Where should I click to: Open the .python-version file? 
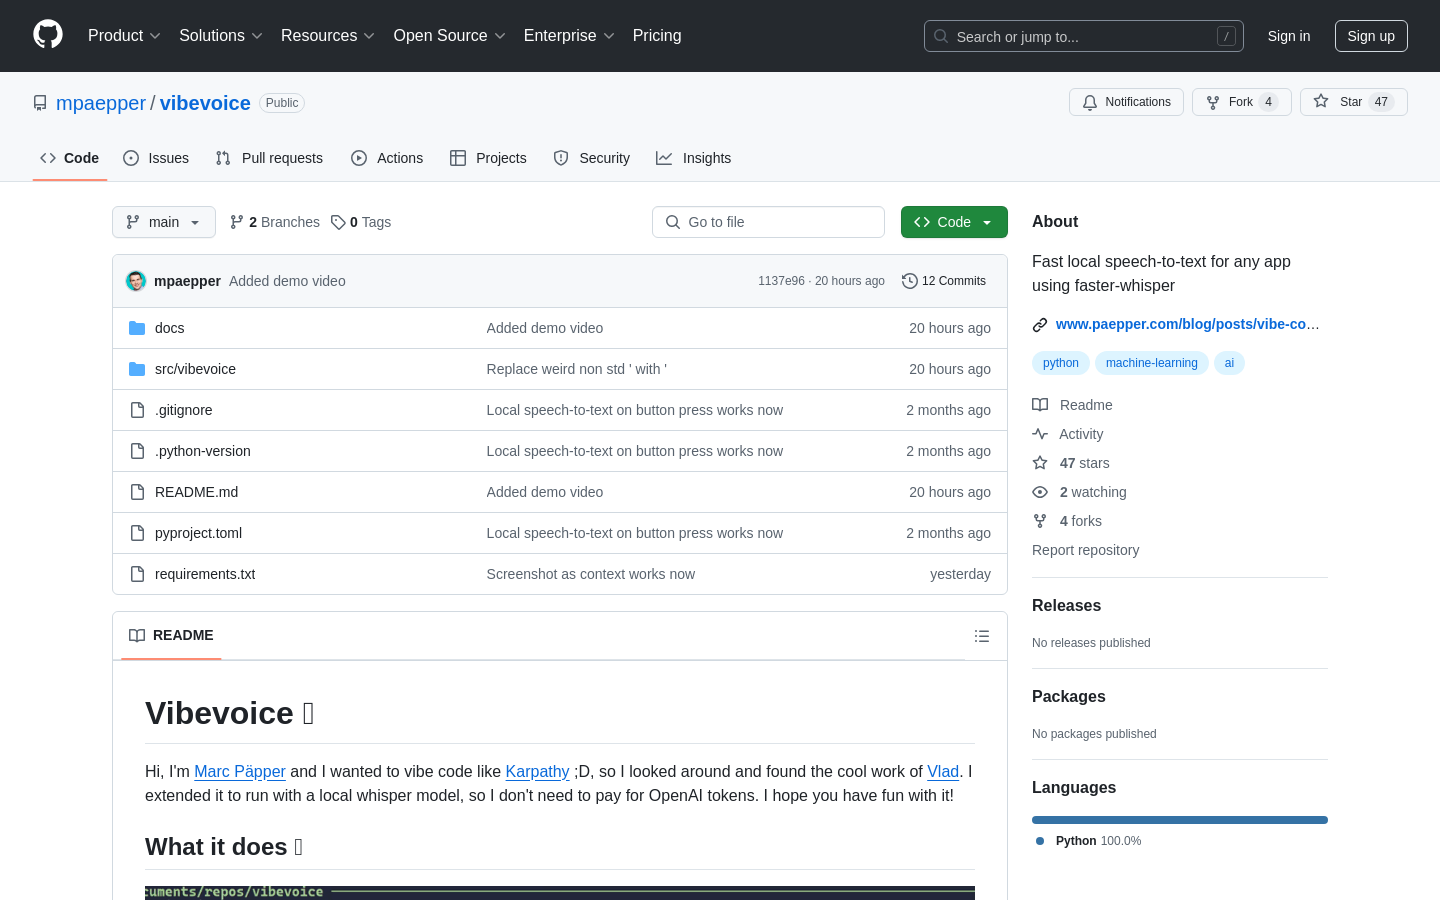click(x=203, y=451)
